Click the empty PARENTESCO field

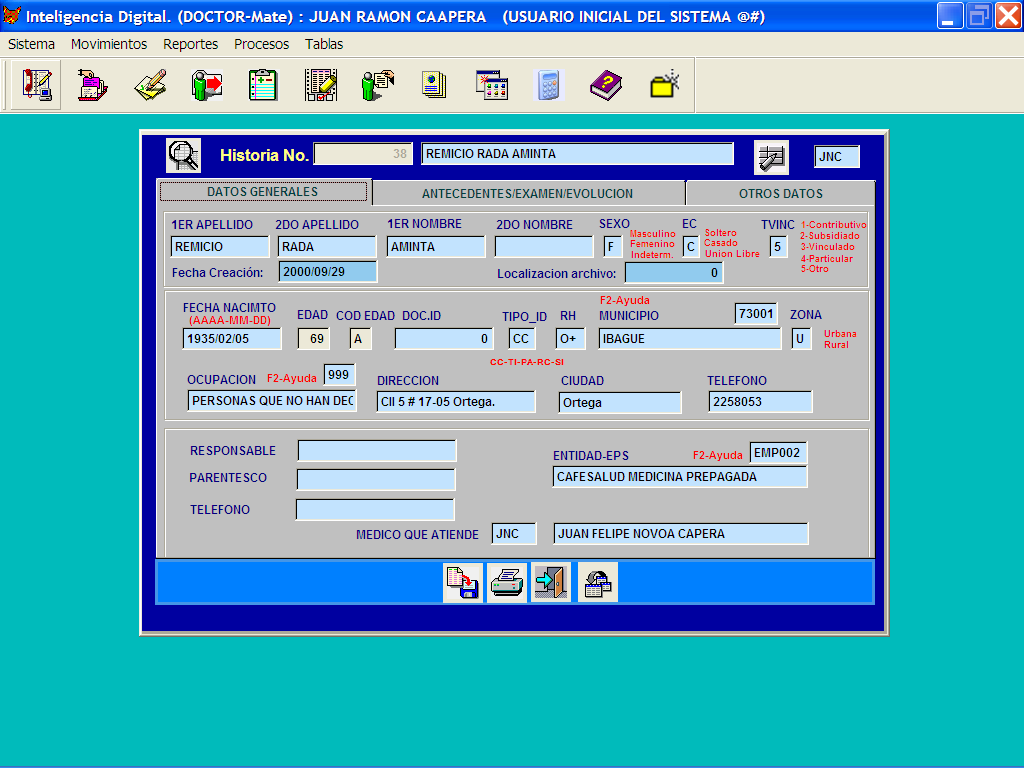376,479
